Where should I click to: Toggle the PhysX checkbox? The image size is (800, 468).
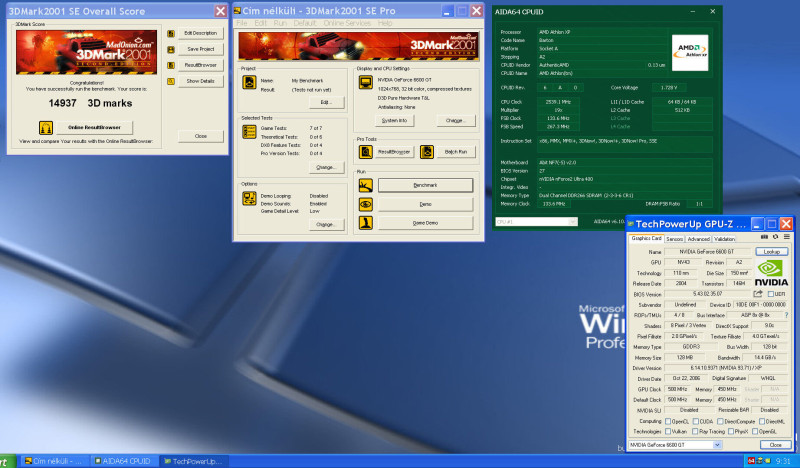coord(731,431)
